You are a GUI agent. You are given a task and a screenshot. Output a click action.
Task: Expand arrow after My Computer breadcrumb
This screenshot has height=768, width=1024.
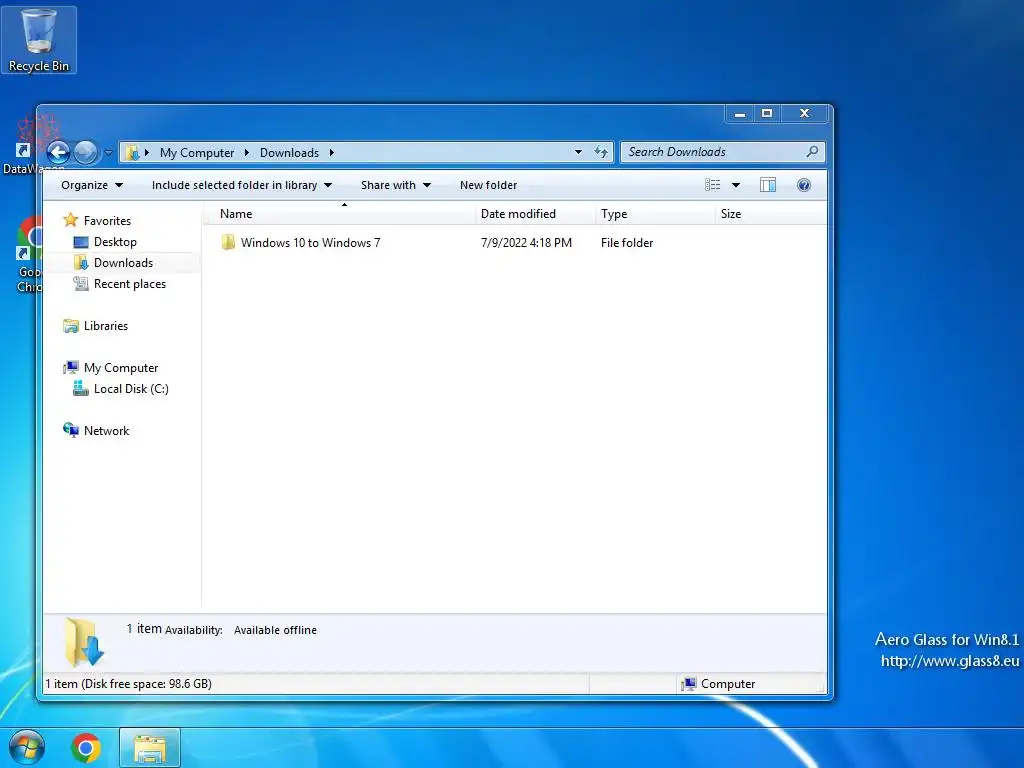(246, 152)
